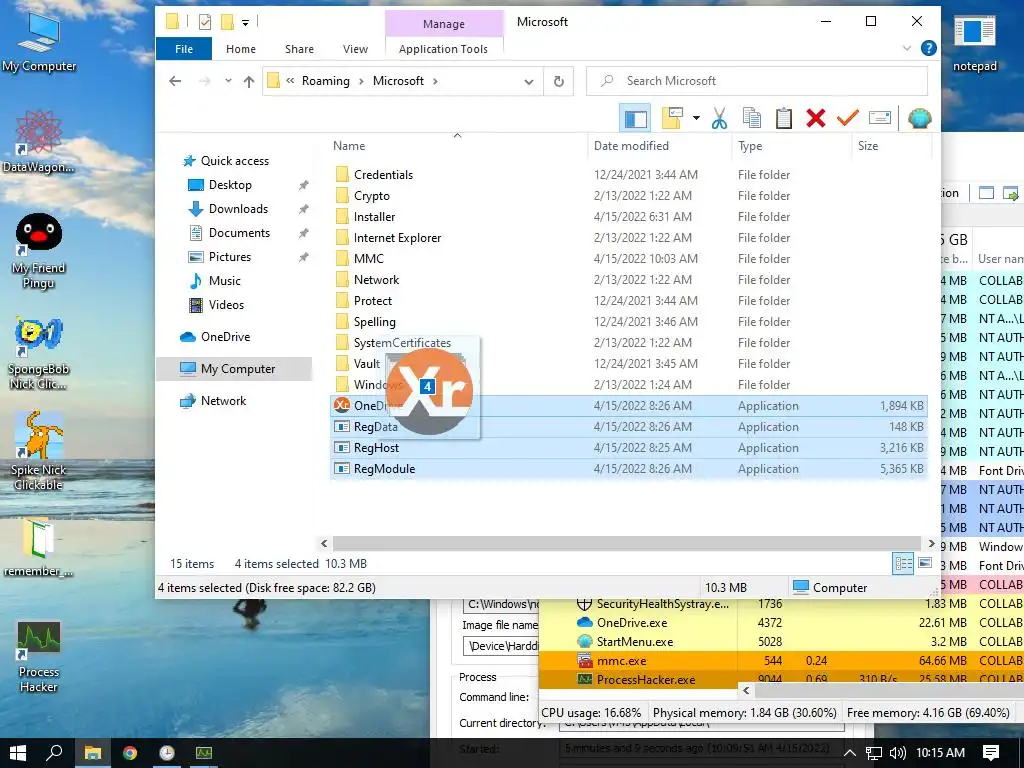Click the orange checkmark Properties icon

pos(848,118)
